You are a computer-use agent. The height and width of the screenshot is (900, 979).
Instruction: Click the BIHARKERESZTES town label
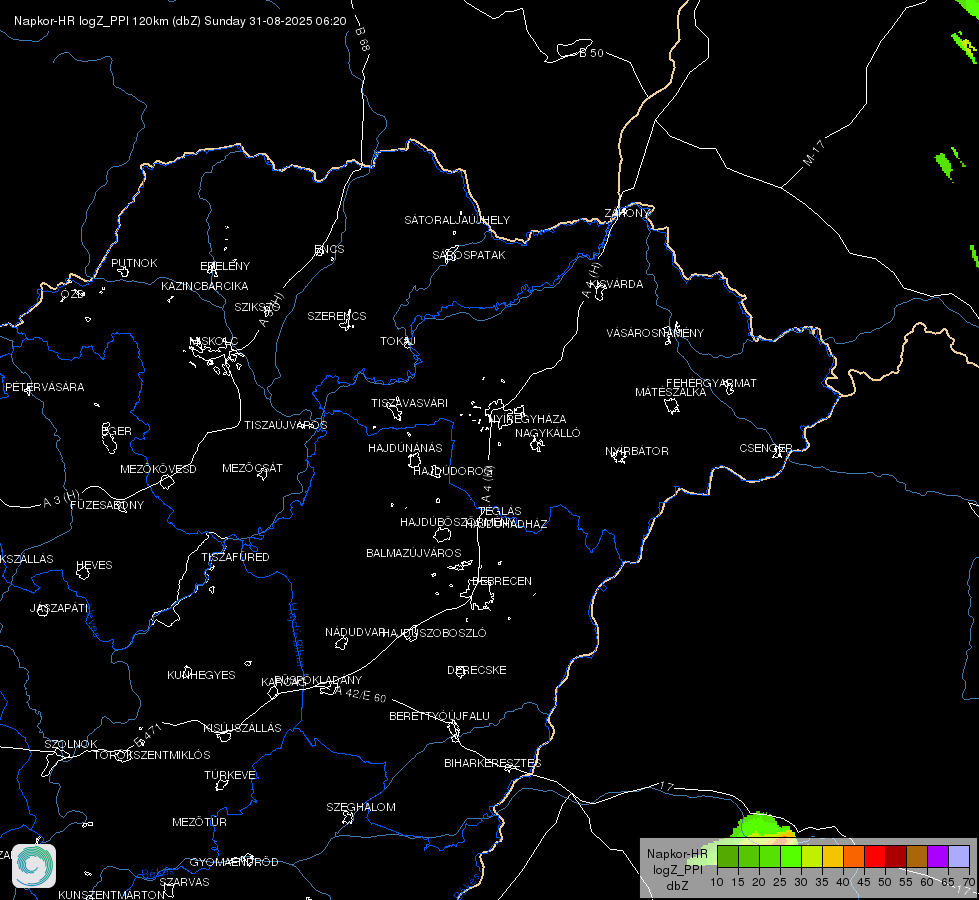tap(493, 763)
